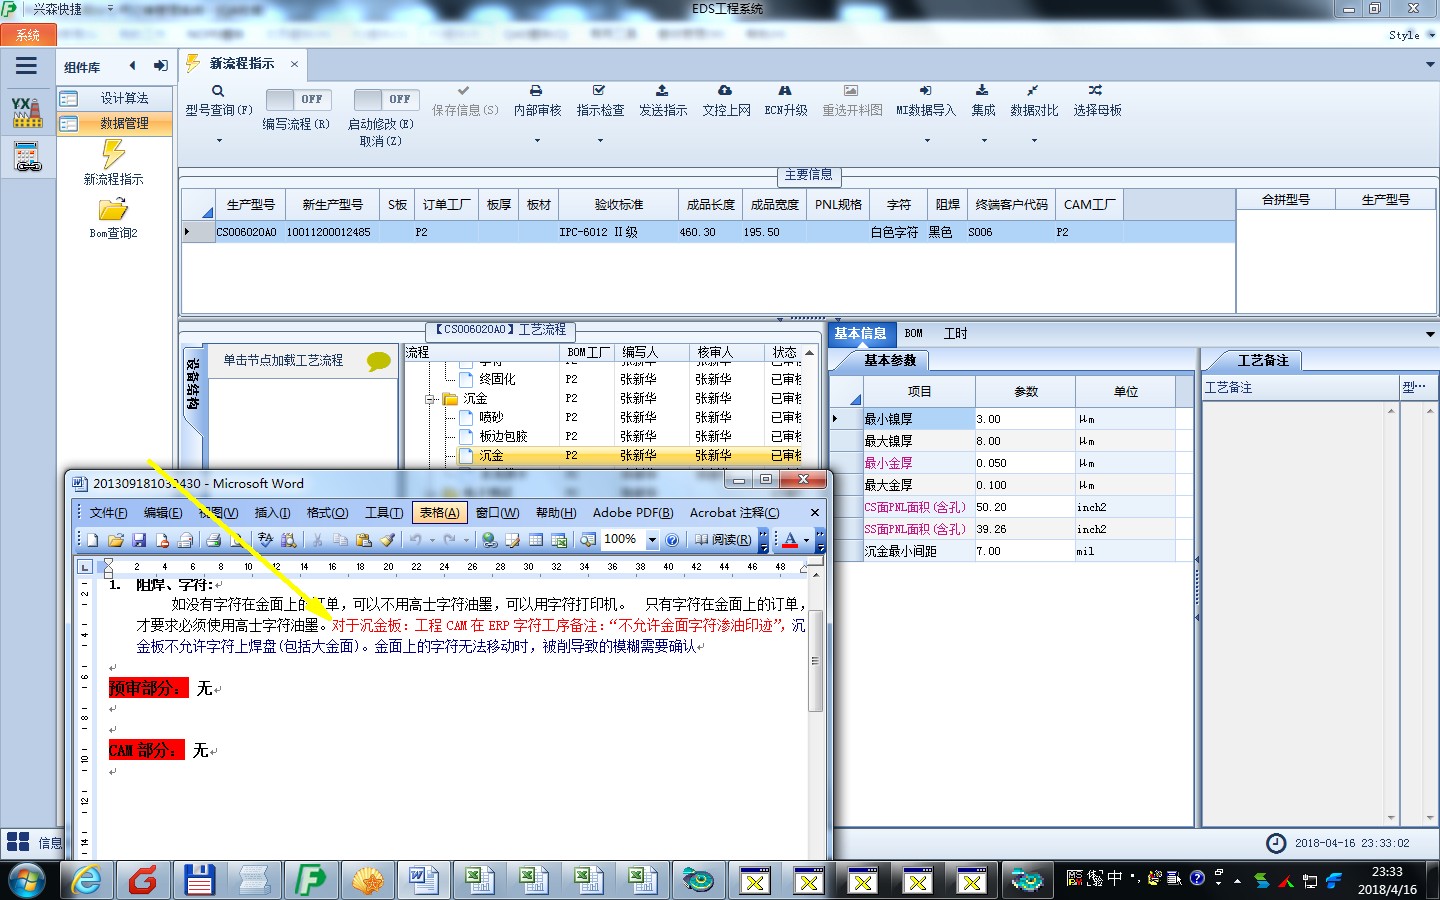This screenshot has height=900, width=1440.
Task: Click Open folder icon in Word toolbar
Action: [x=116, y=540]
